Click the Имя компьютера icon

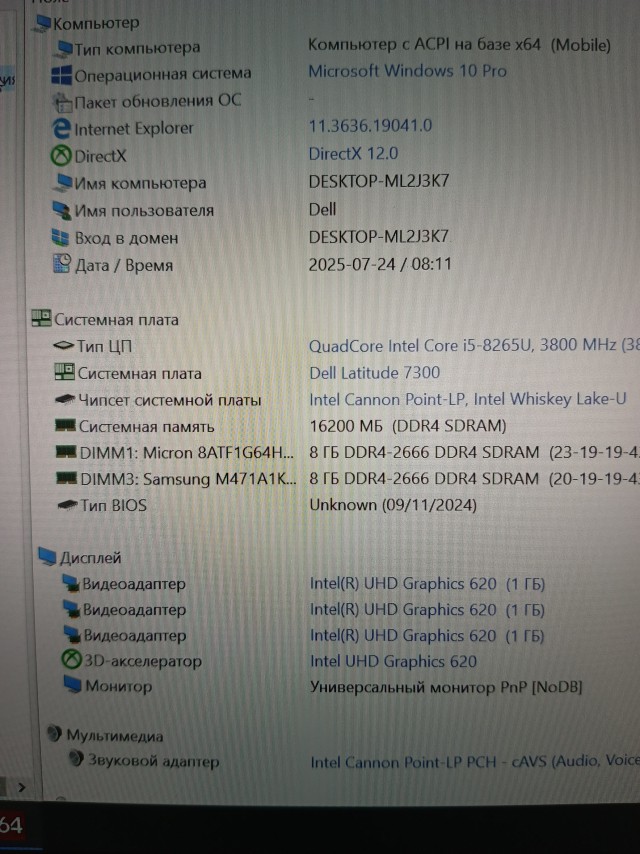[63, 183]
